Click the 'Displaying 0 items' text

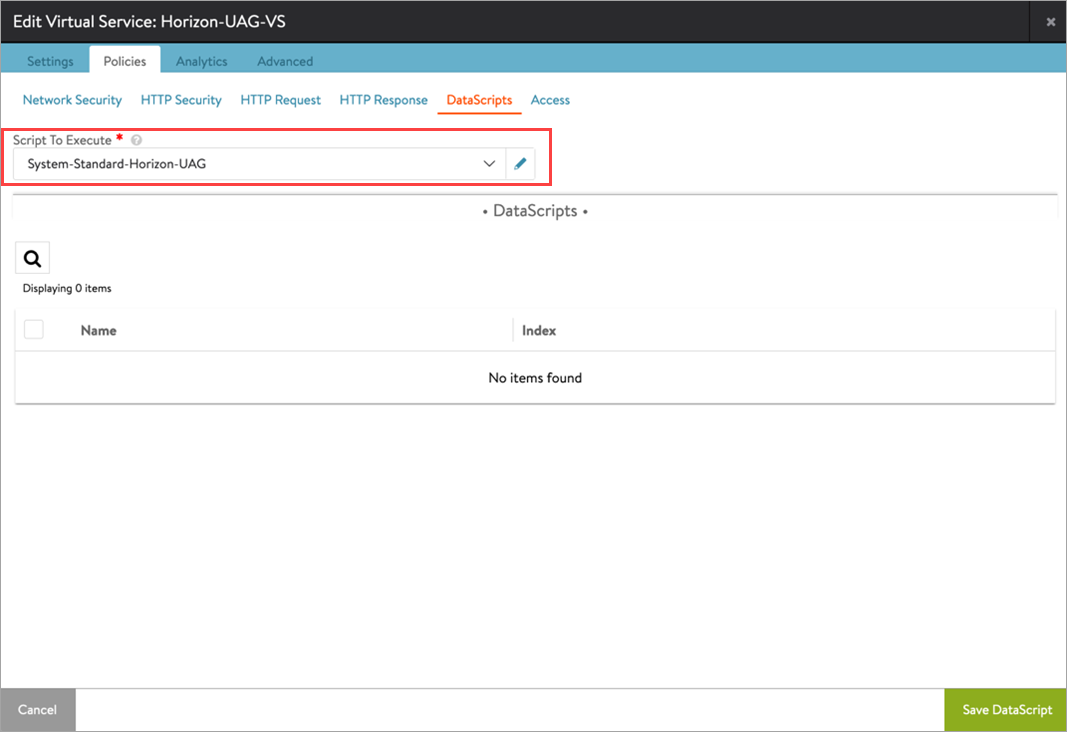coord(67,288)
